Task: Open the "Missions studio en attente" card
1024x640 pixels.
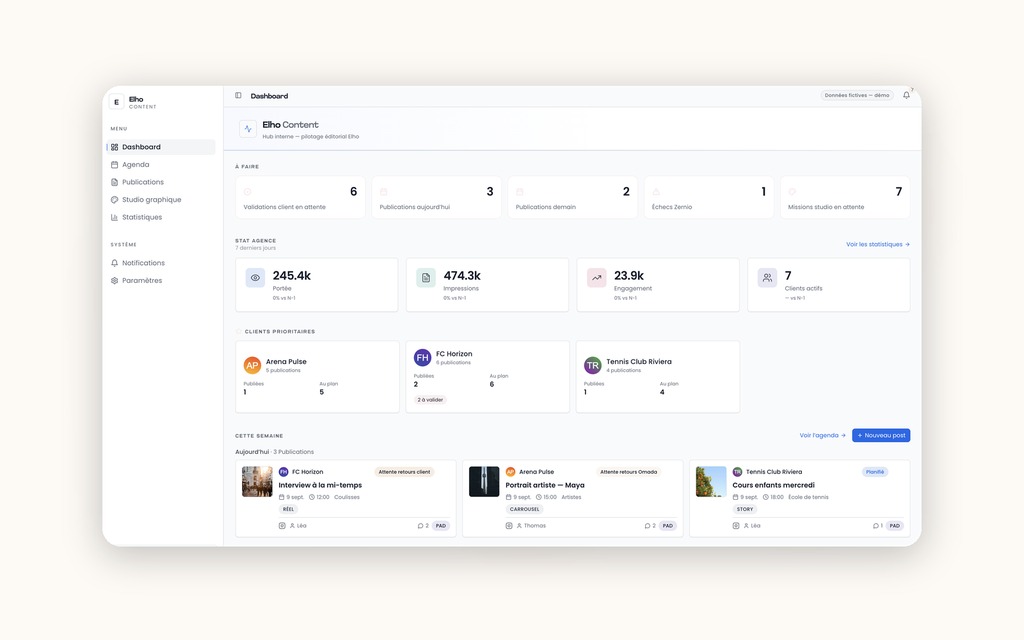Action: click(x=845, y=197)
